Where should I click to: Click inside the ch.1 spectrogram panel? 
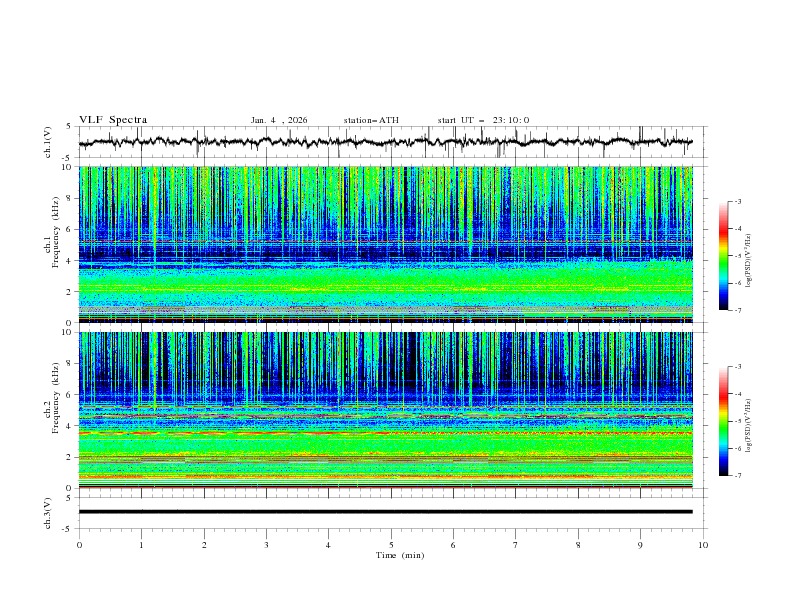click(385, 244)
